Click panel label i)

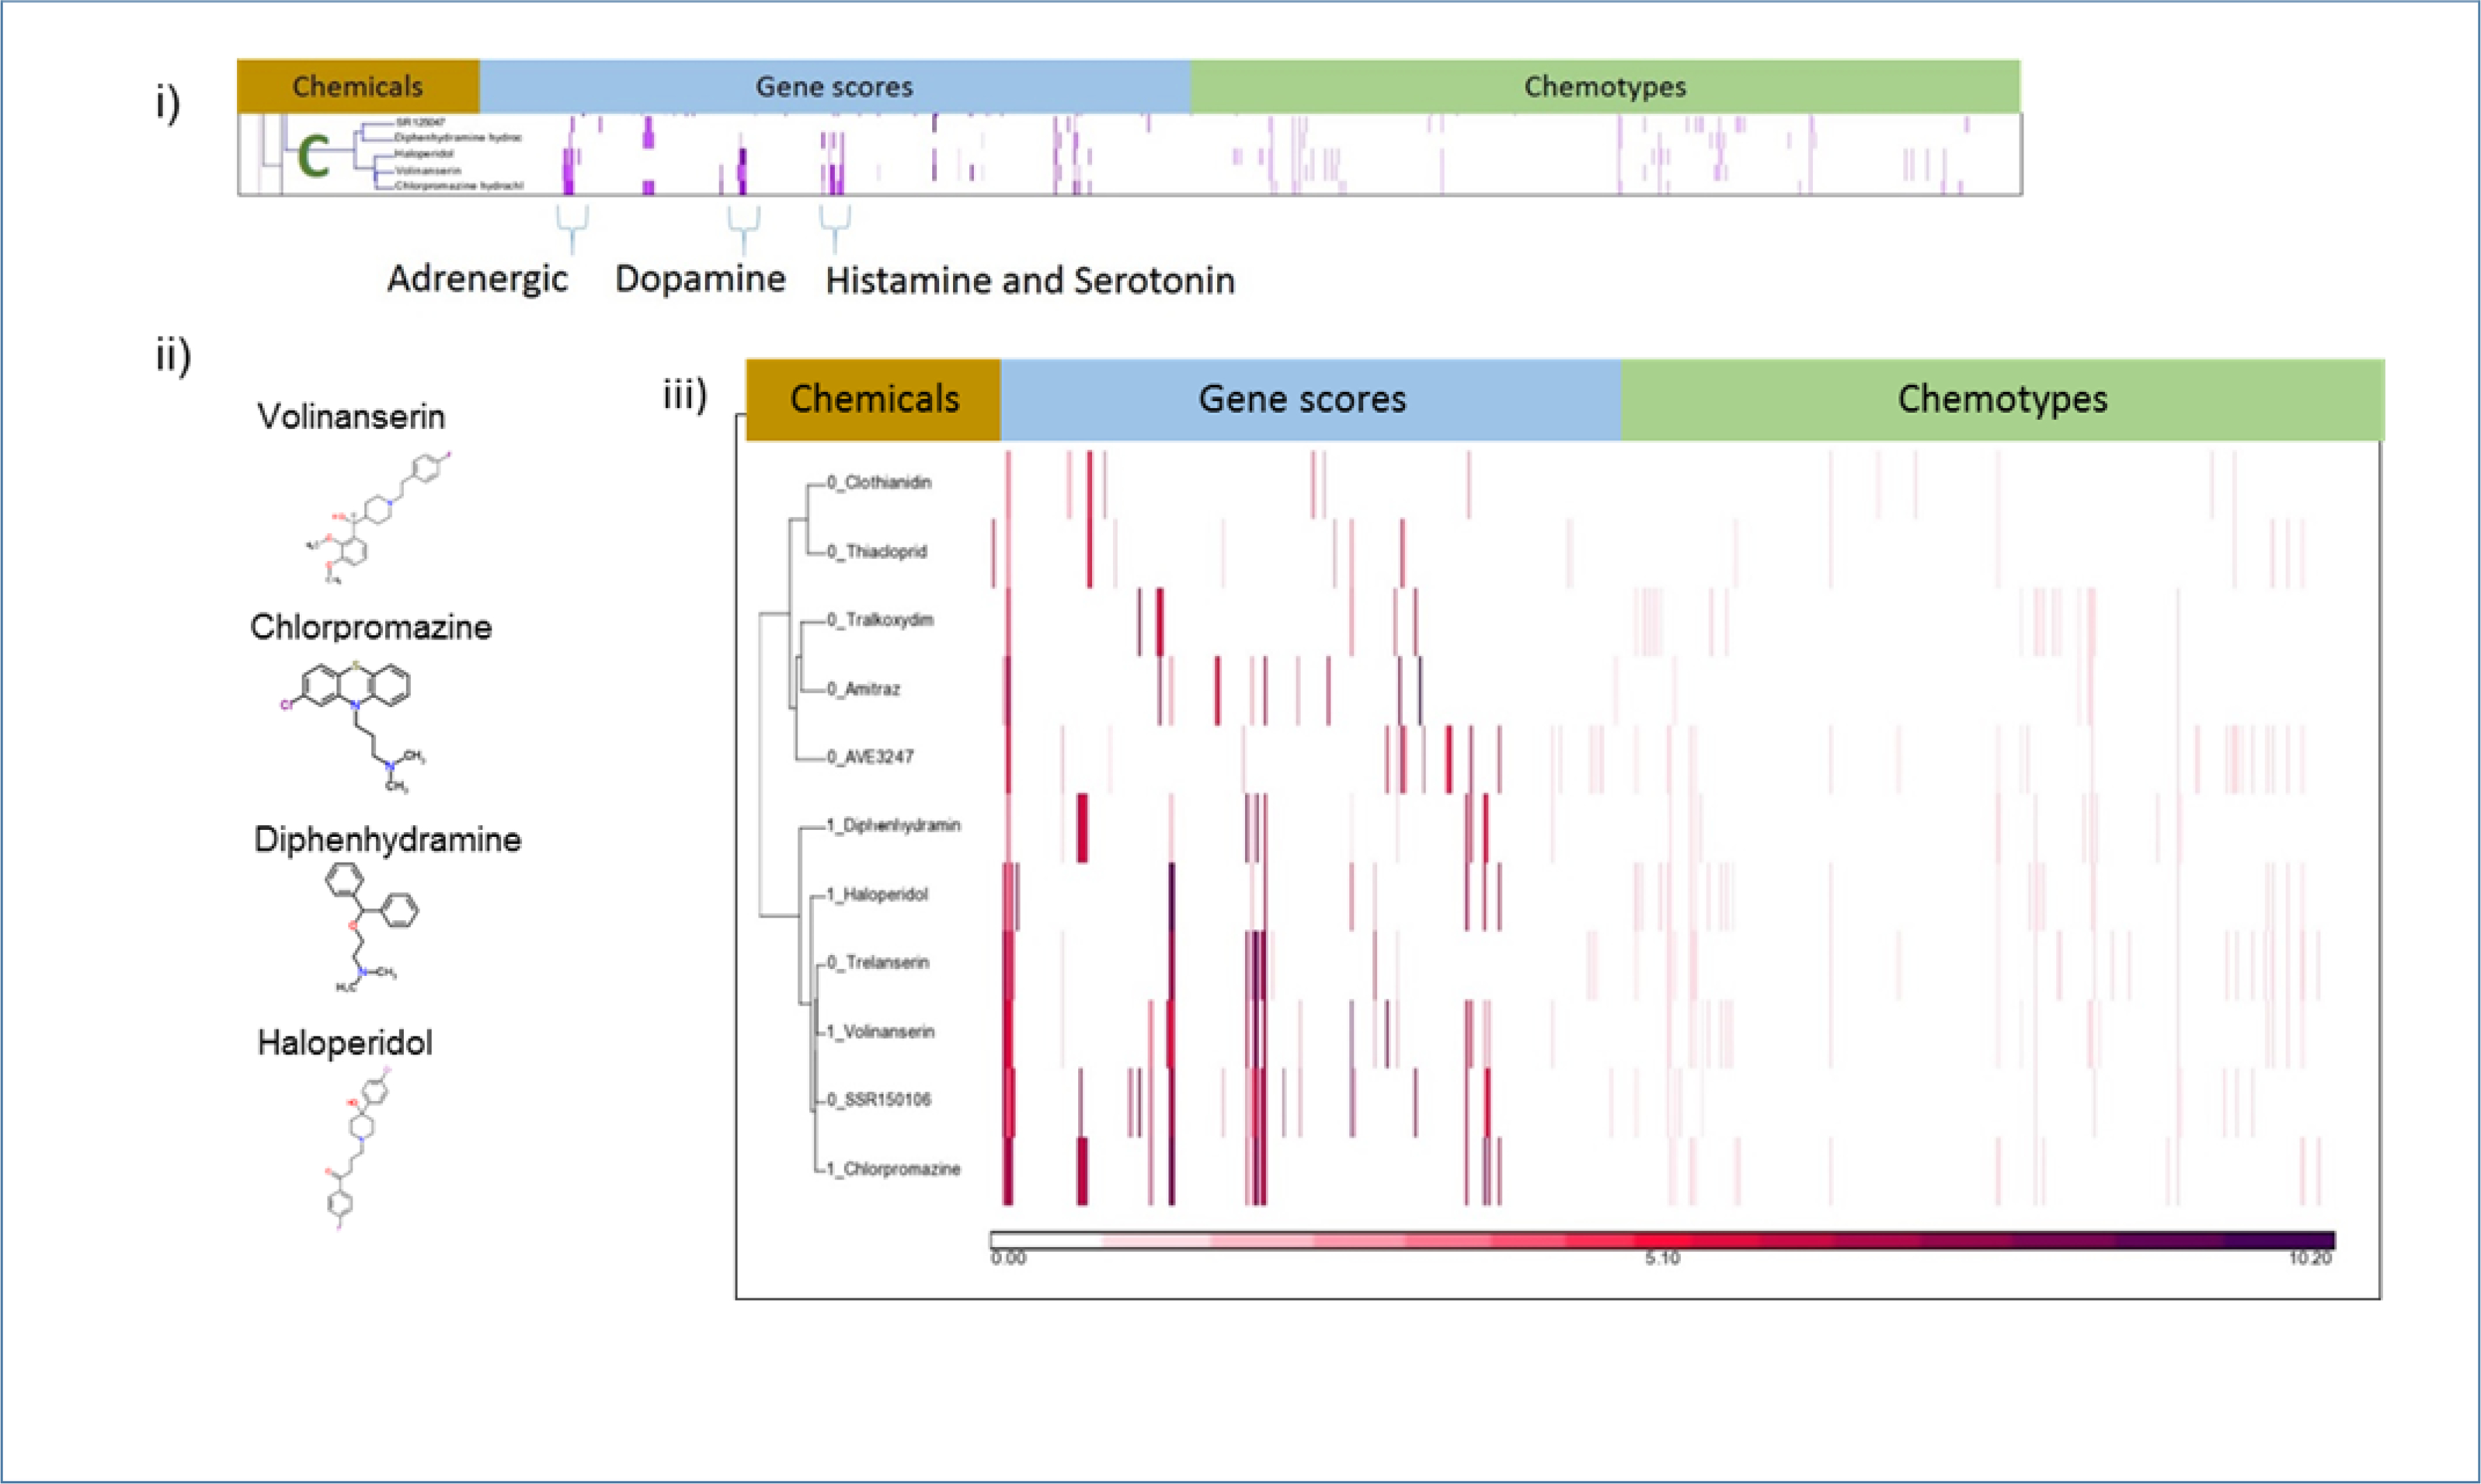coord(168,103)
